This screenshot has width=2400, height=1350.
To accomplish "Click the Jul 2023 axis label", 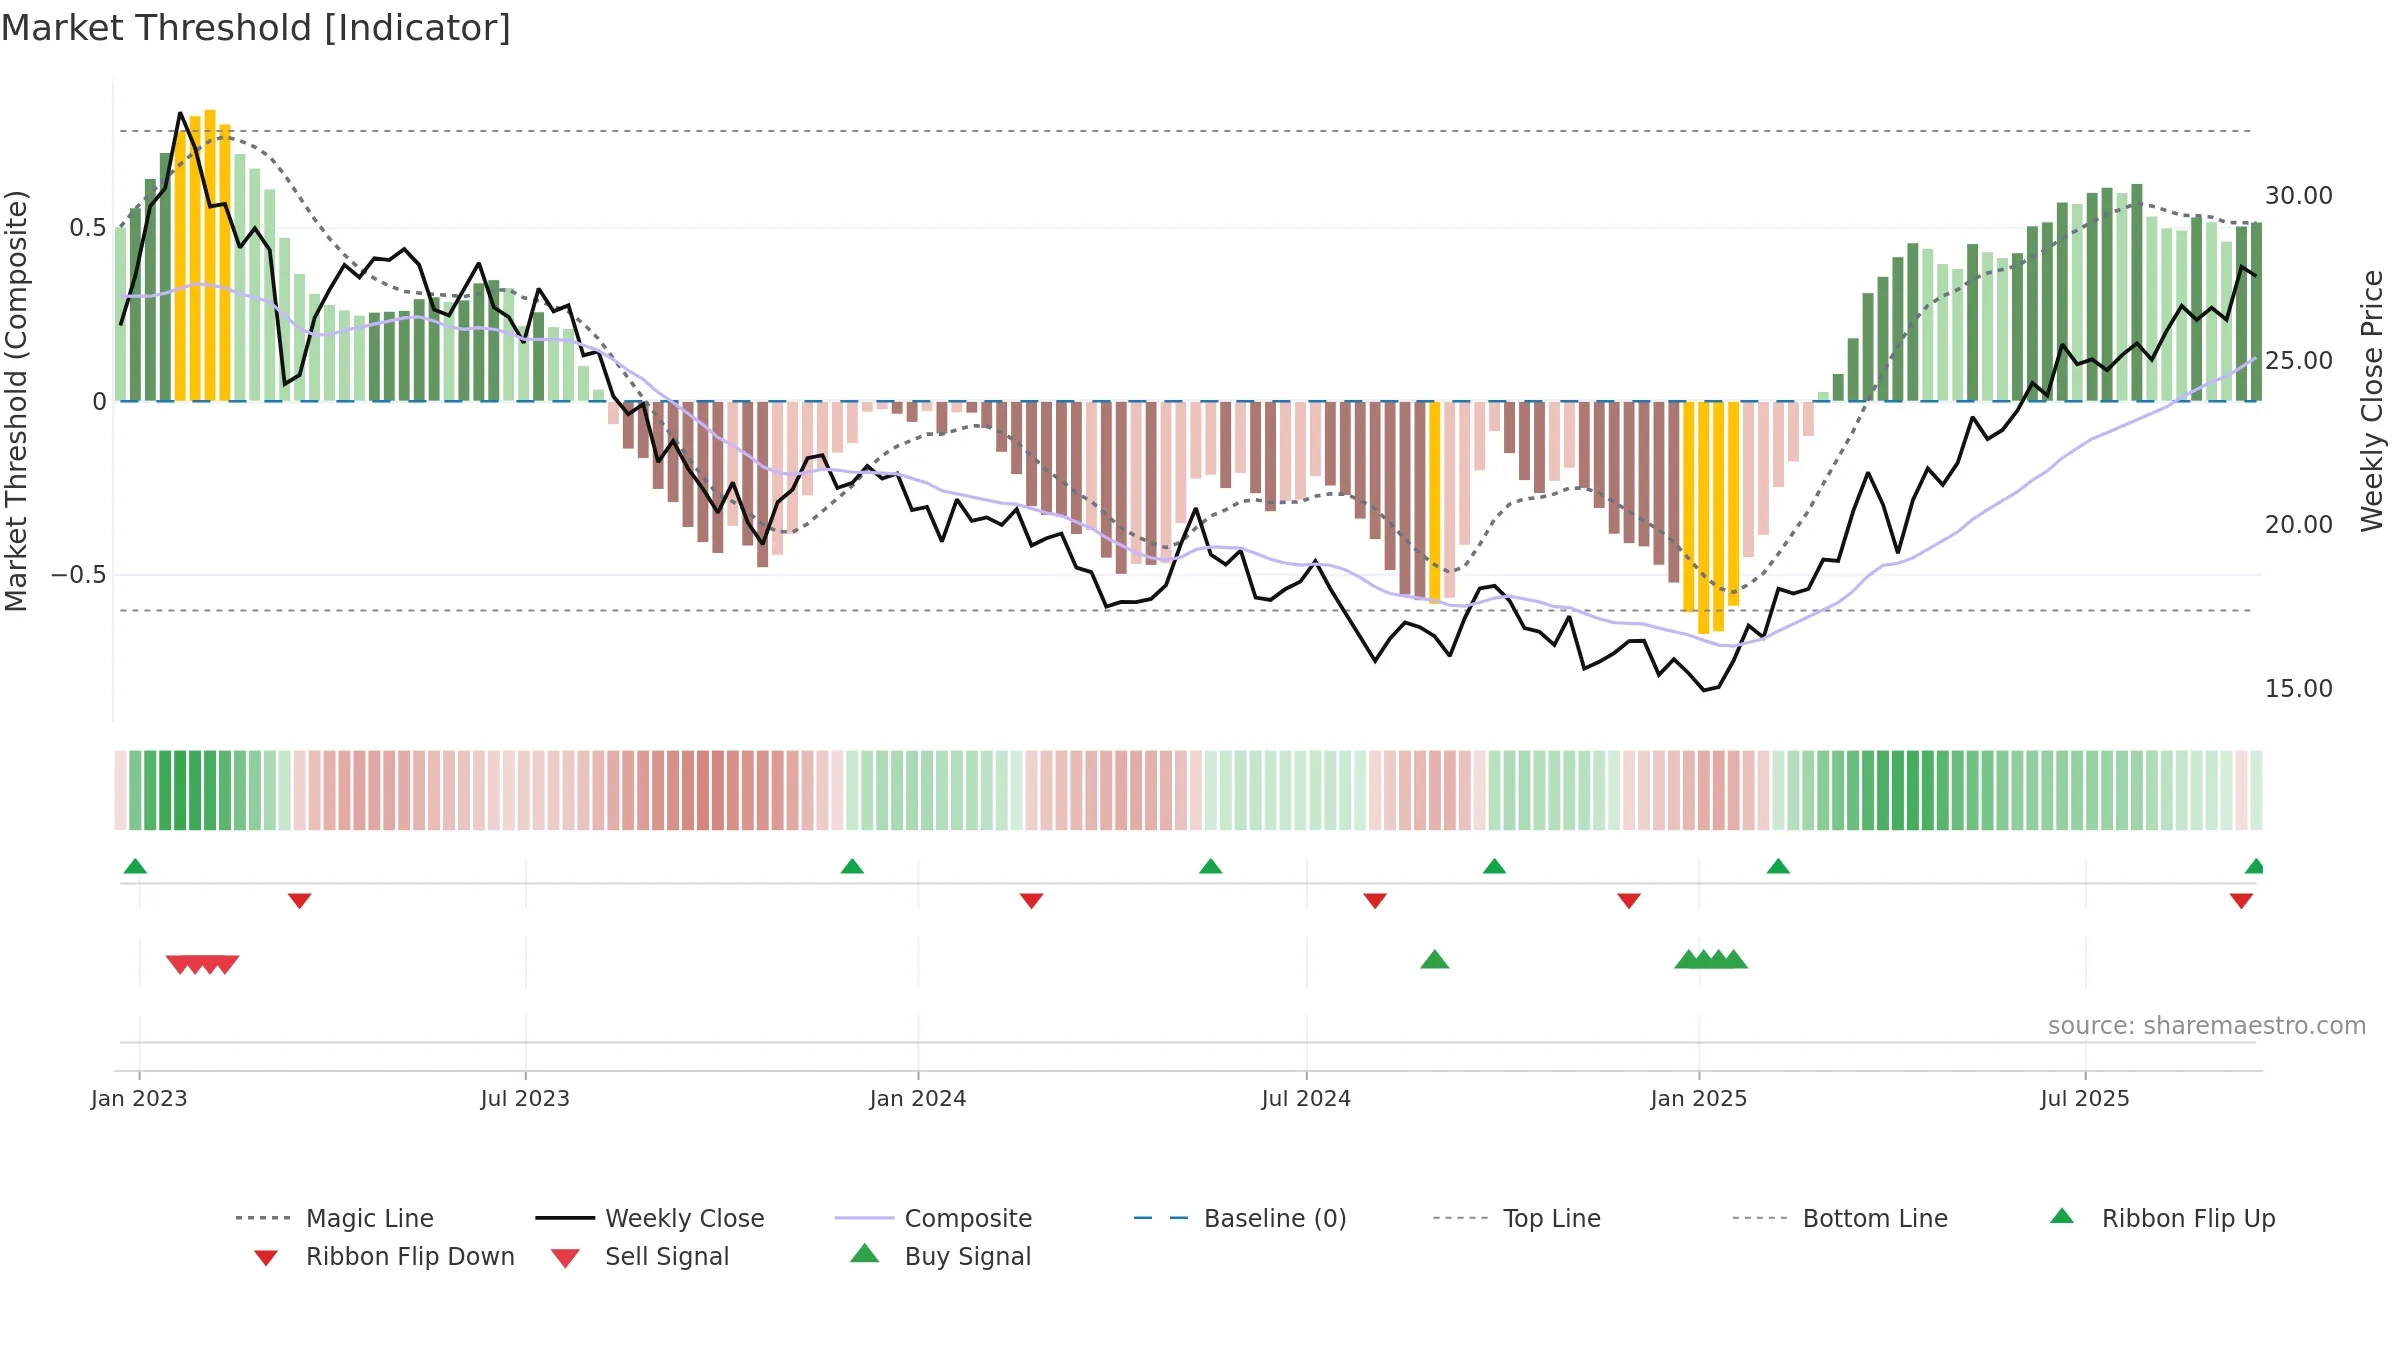I will (525, 1098).
